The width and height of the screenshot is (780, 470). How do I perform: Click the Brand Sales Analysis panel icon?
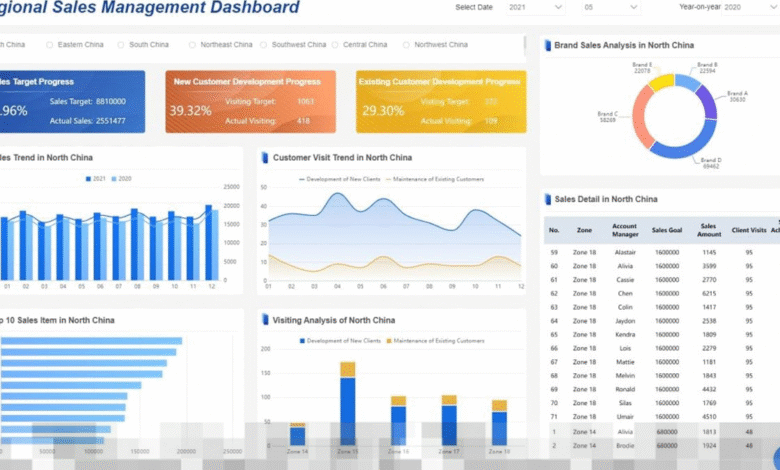point(547,46)
